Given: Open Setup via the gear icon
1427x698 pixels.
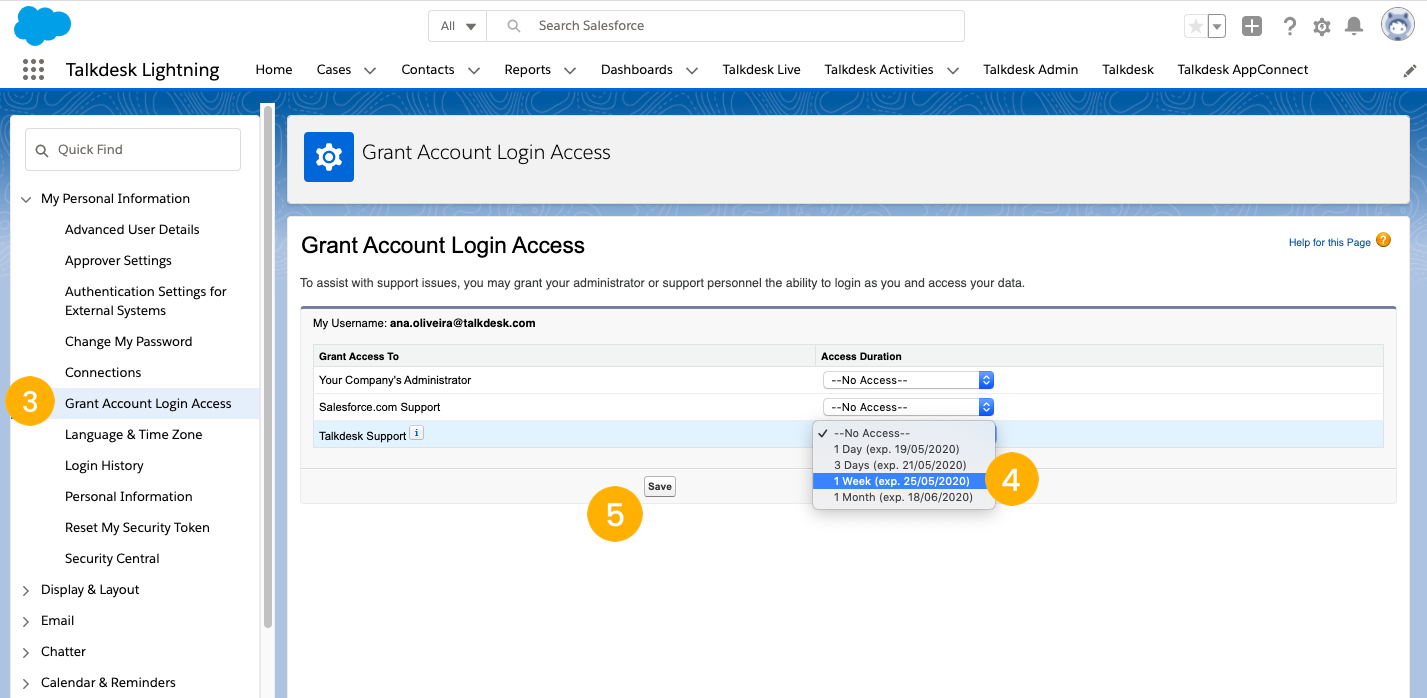Looking at the screenshot, I should [1321, 26].
